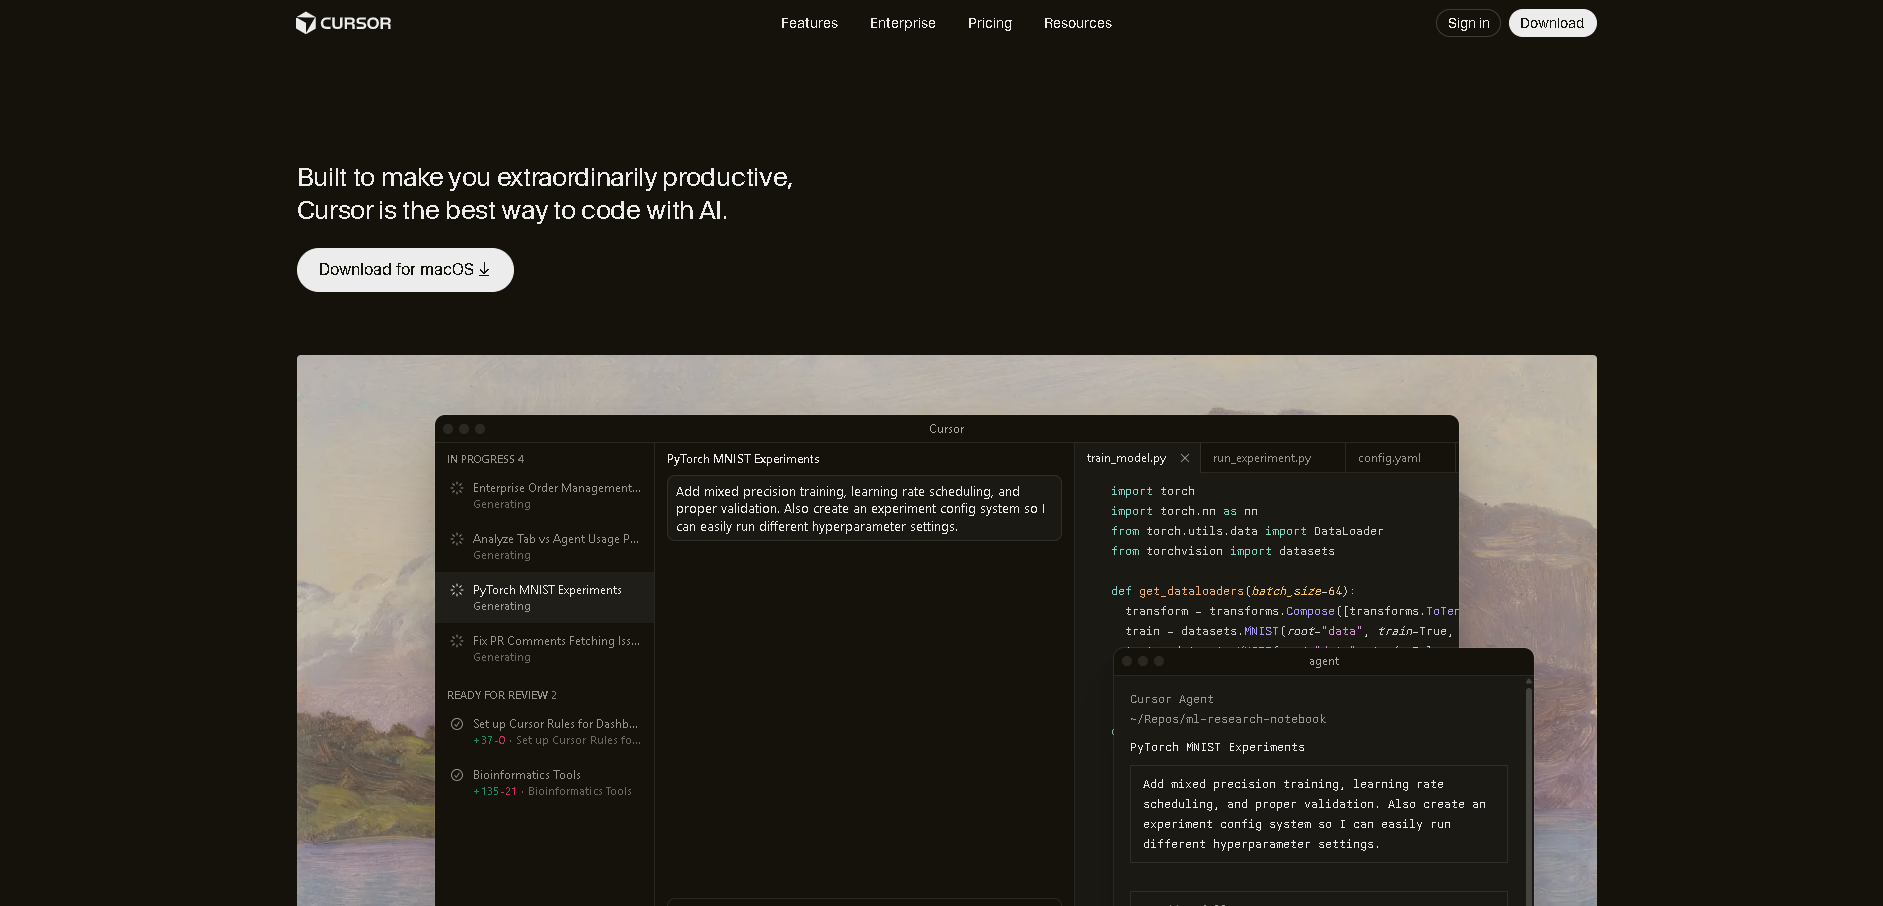The image size is (1883, 906).
Task: Click the prompt box about mixed precision training
Action: (x=864, y=509)
